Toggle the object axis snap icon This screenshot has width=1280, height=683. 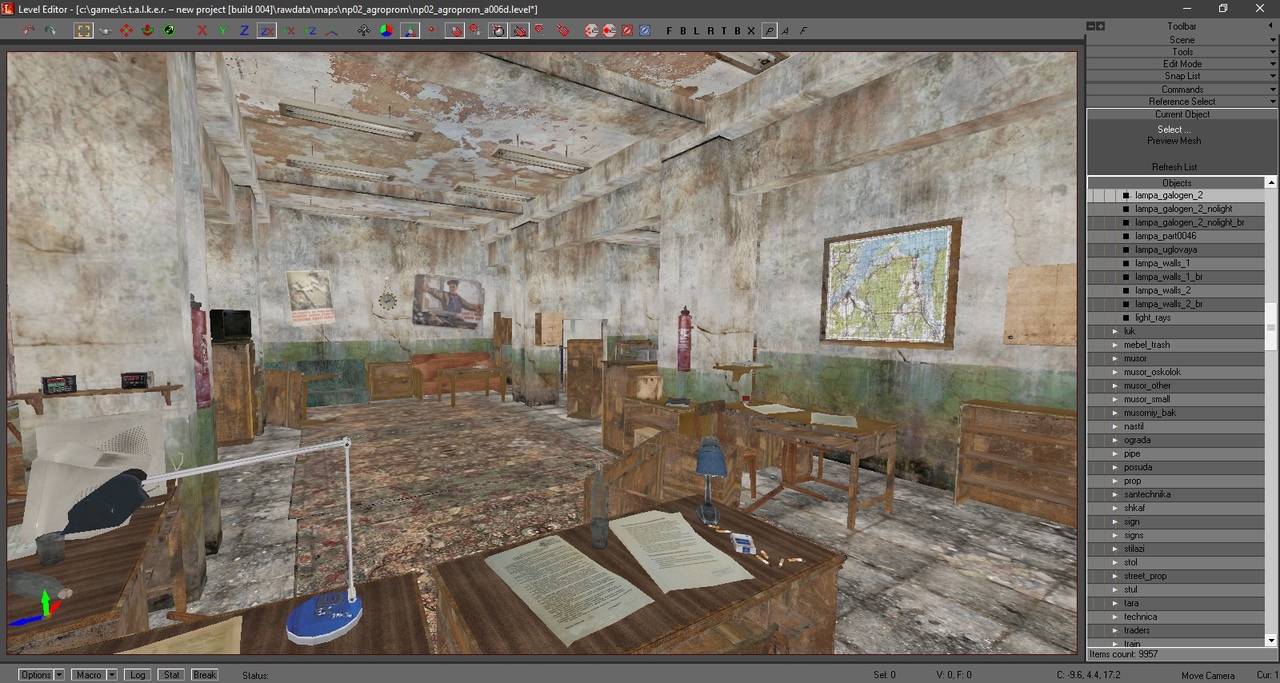coord(409,31)
